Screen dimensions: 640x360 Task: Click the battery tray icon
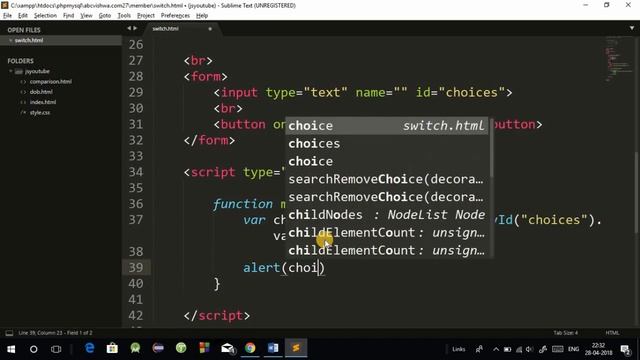507,349
